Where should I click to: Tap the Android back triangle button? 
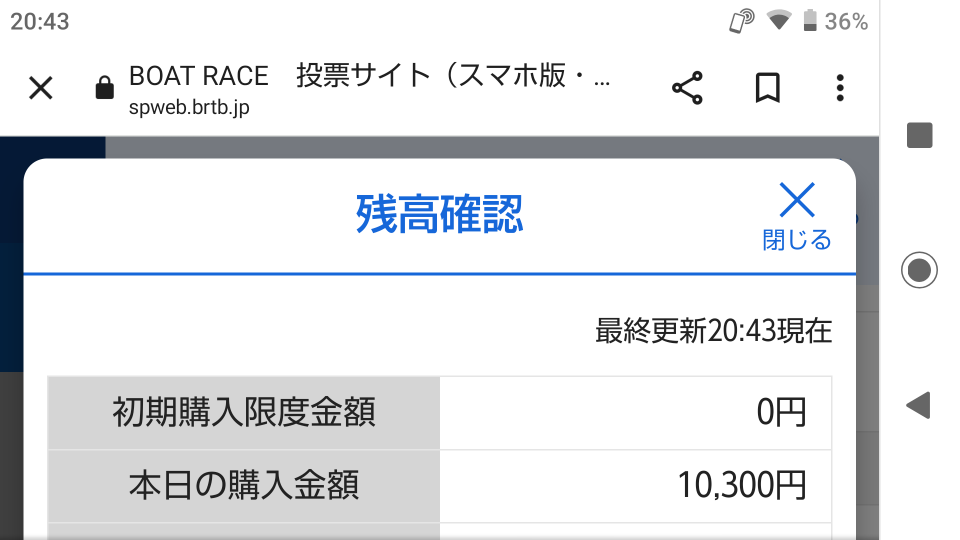[918, 405]
